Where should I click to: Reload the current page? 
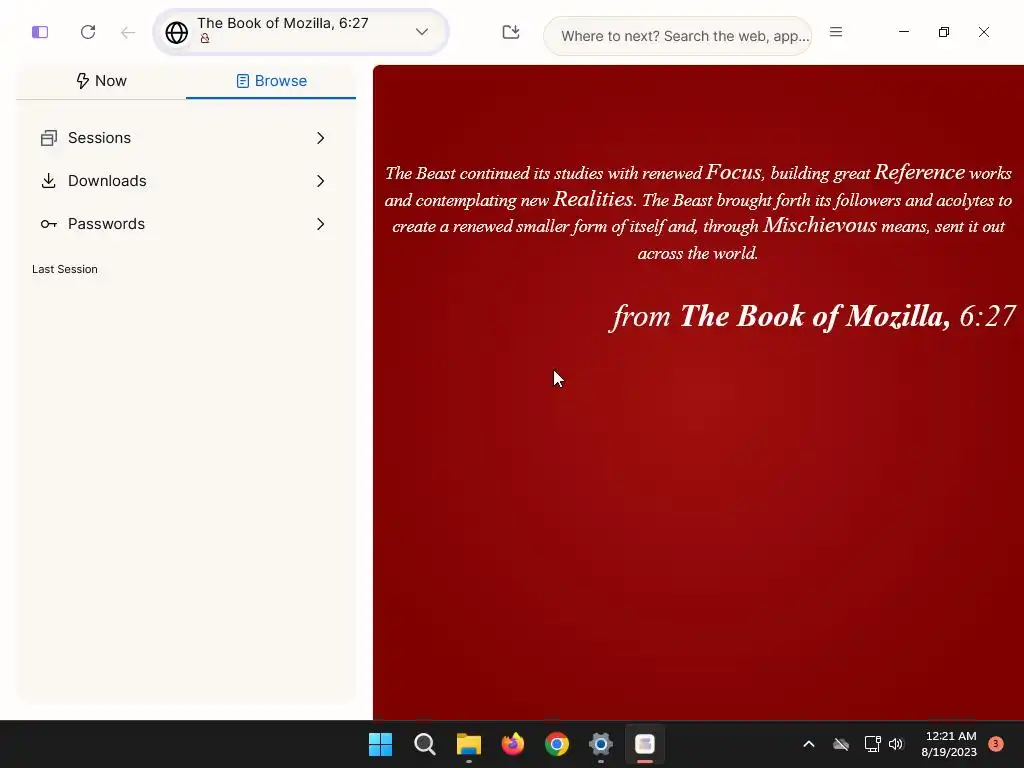pyautogui.click(x=88, y=32)
